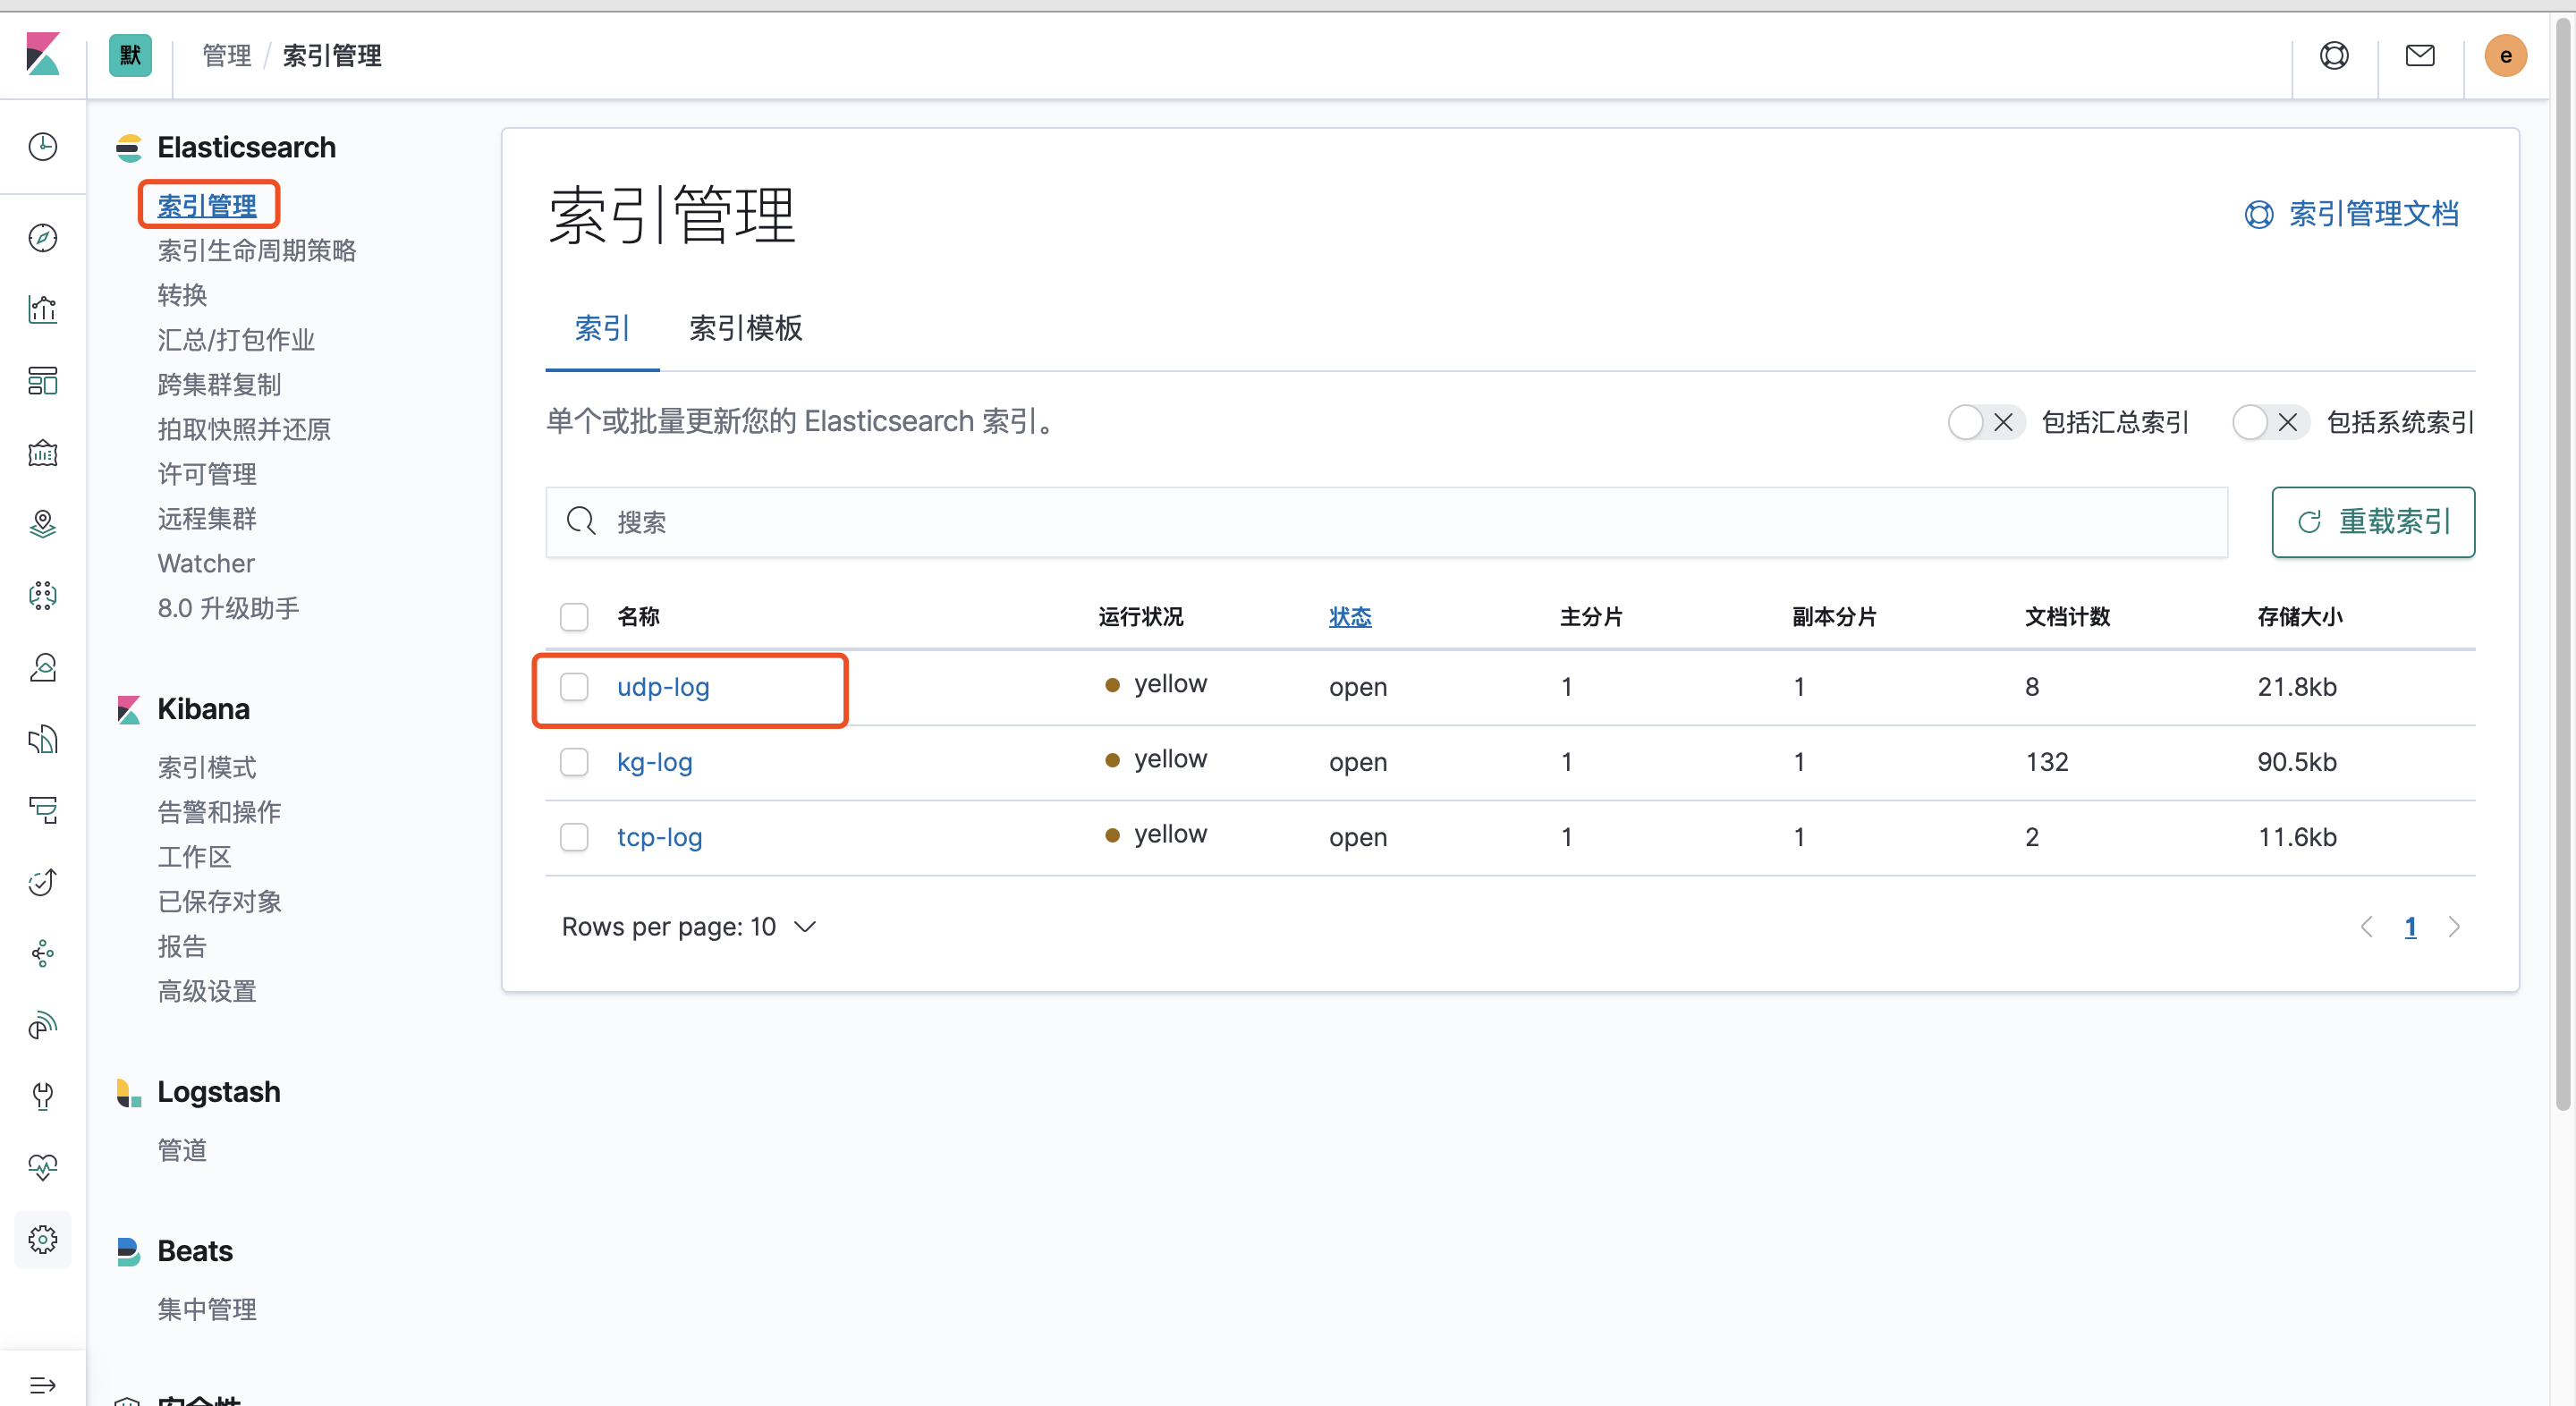Screen dimensions: 2576x1406
Task: Click the 重载索引 reload button
Action: (2372, 522)
